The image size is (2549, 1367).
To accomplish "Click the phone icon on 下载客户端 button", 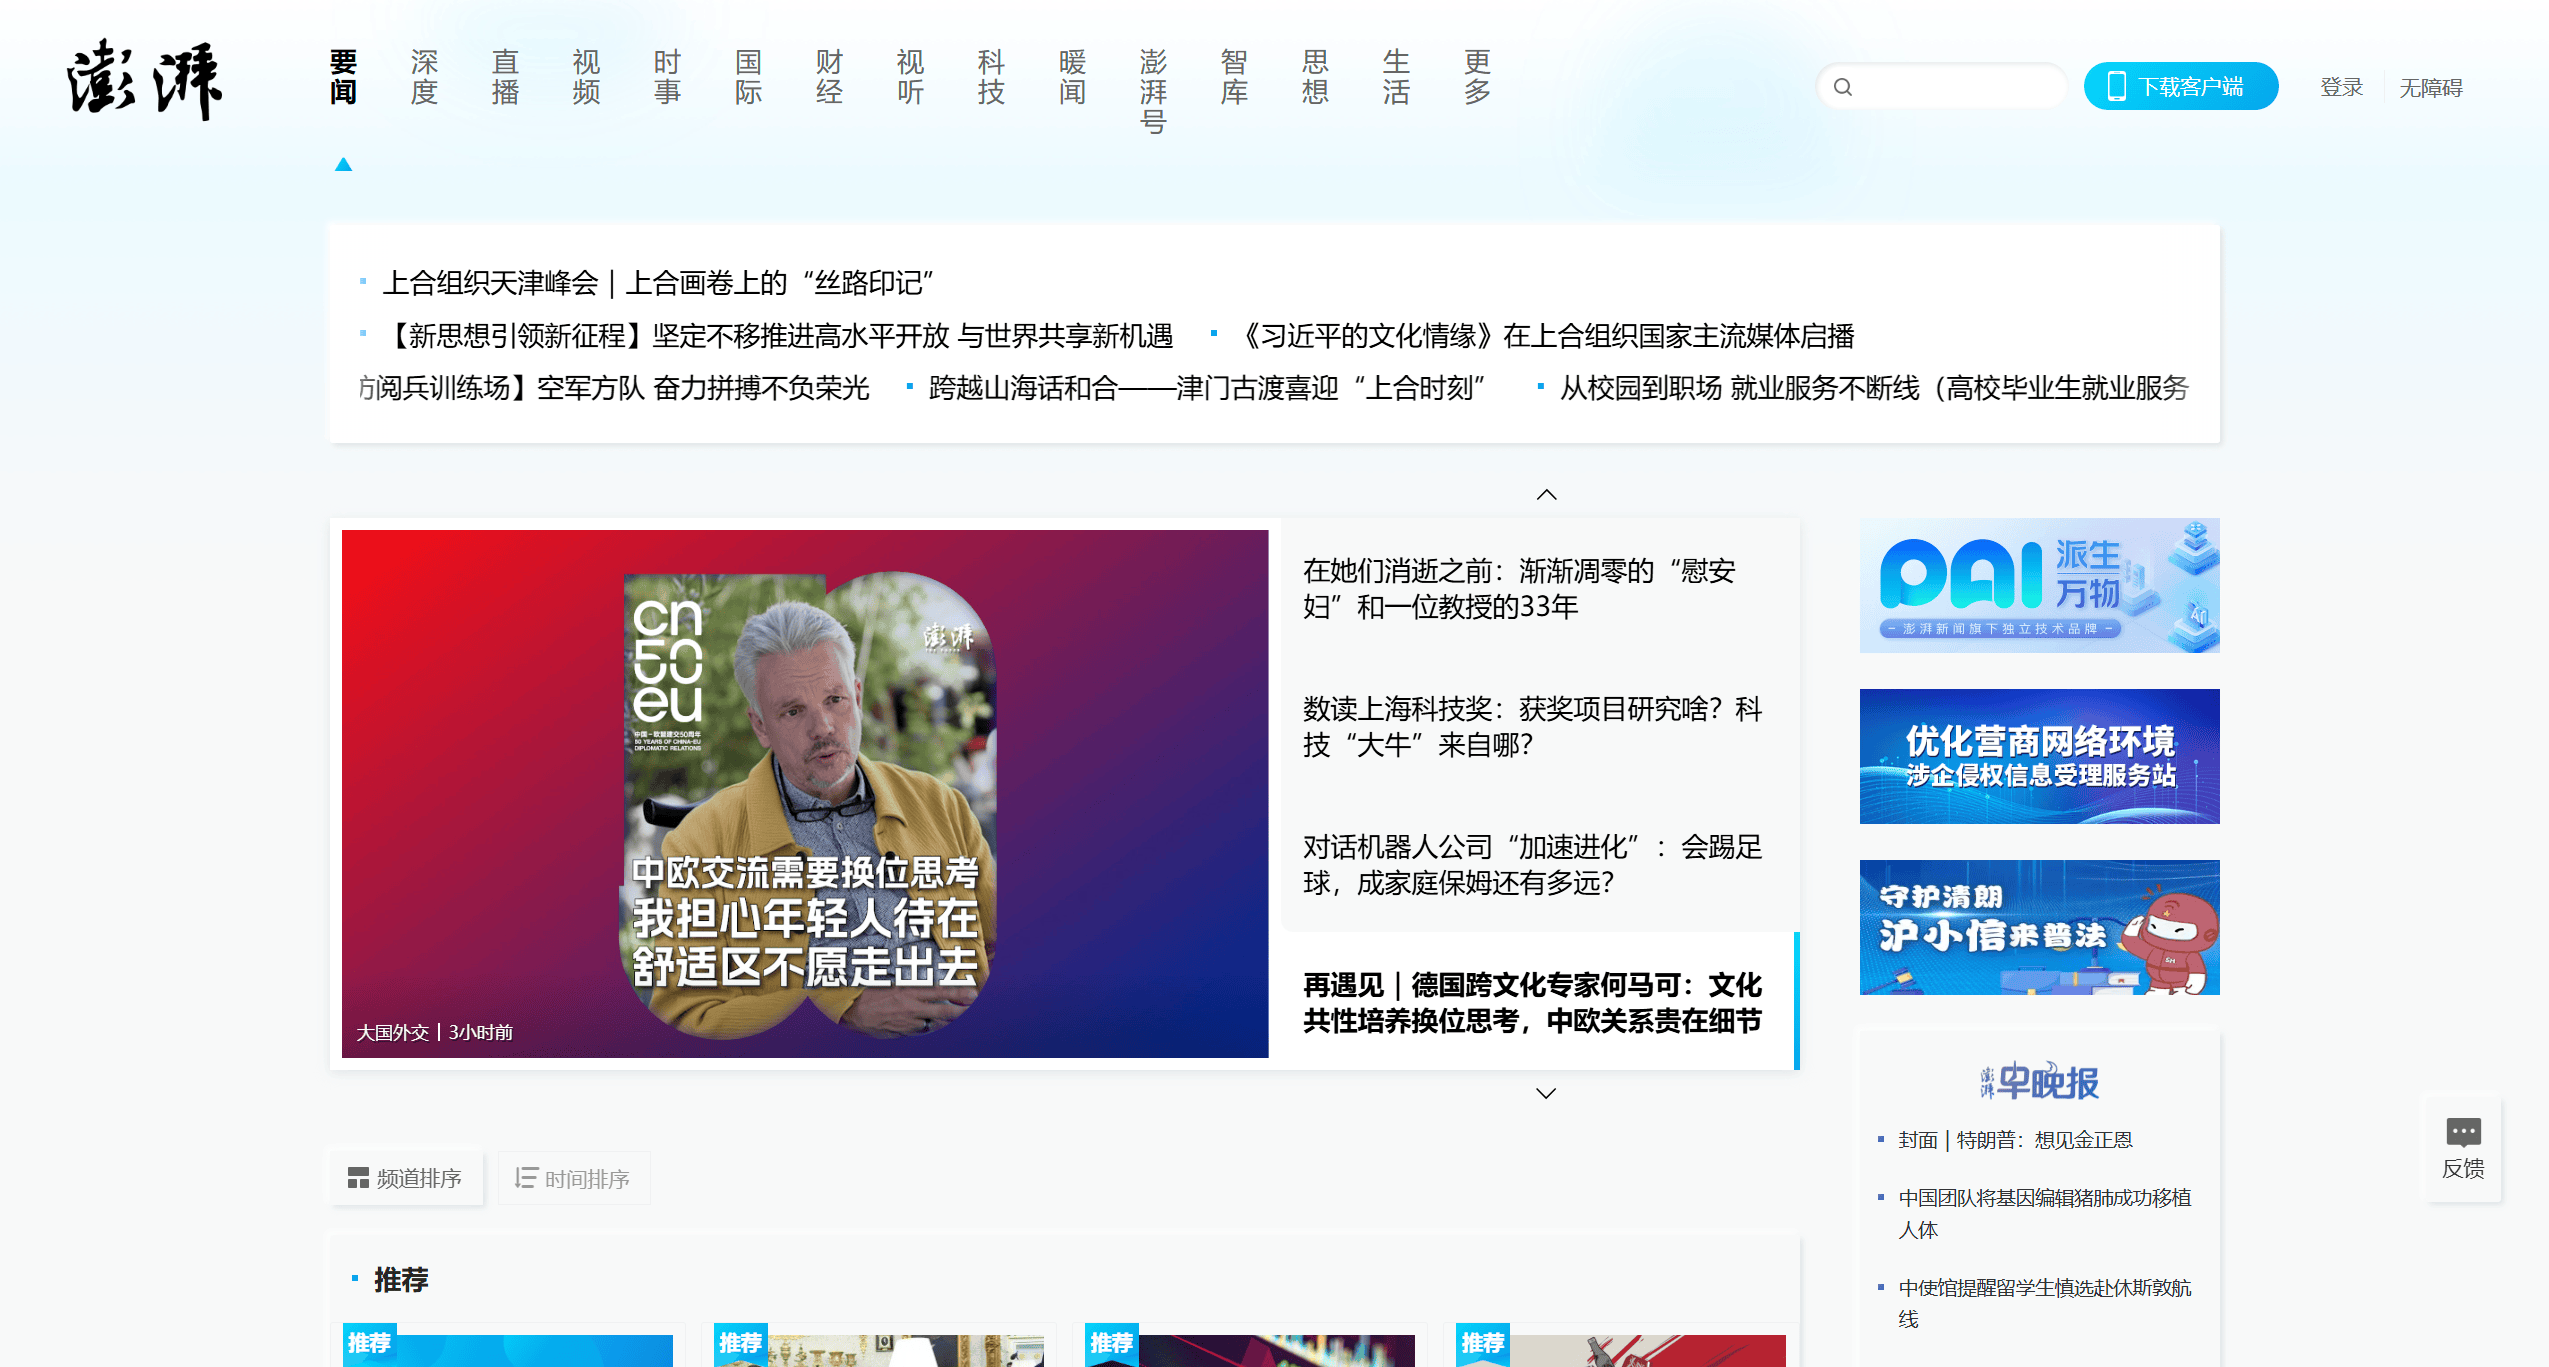I will (x=2115, y=87).
